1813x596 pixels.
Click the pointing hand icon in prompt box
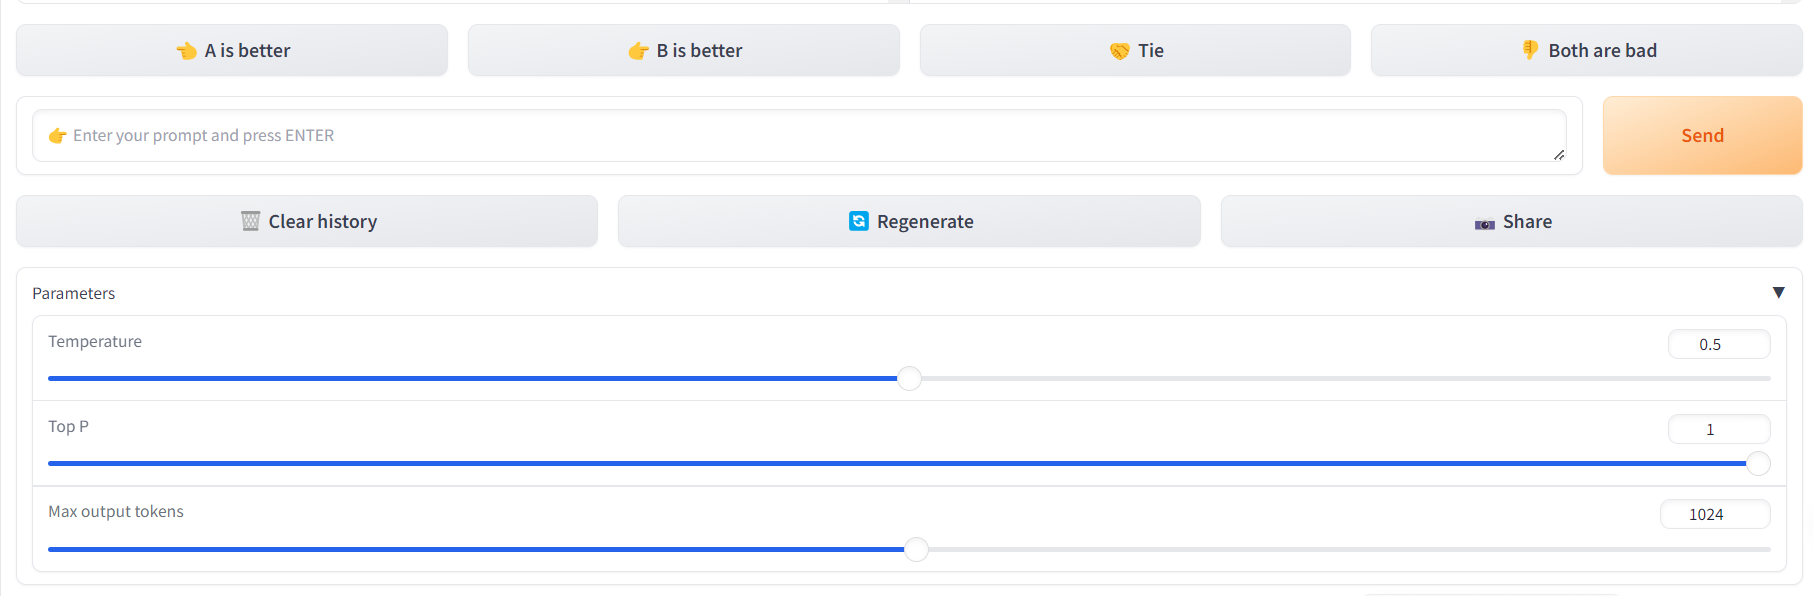tap(58, 136)
